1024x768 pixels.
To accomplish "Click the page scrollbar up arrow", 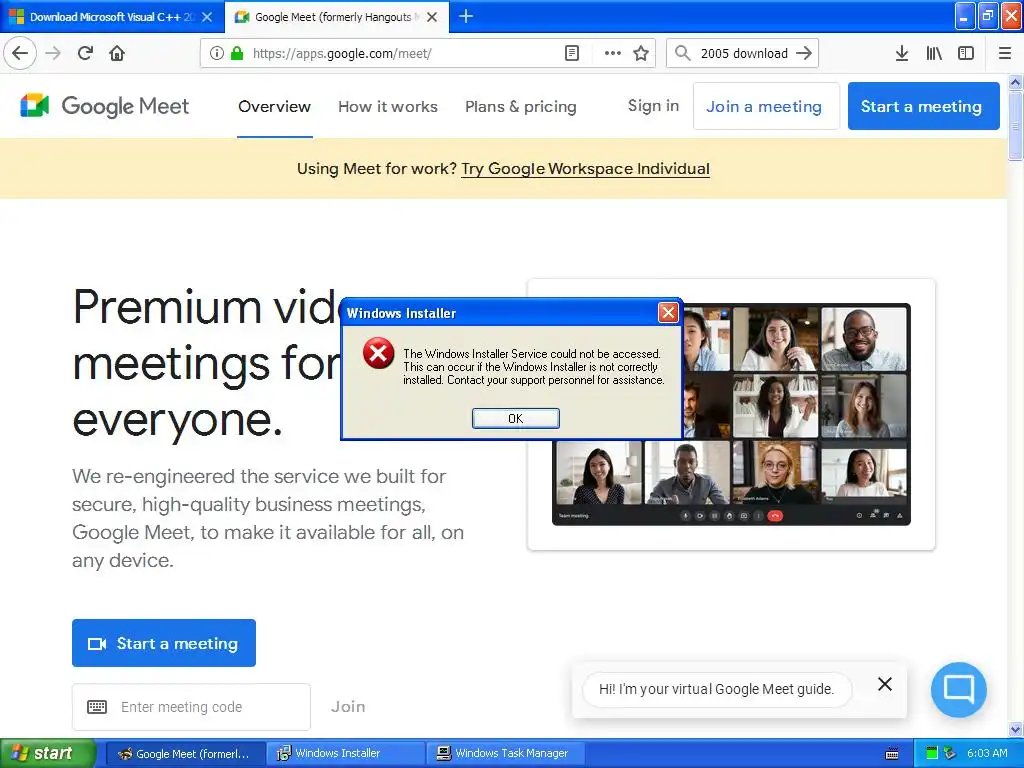I will coord(1015,82).
